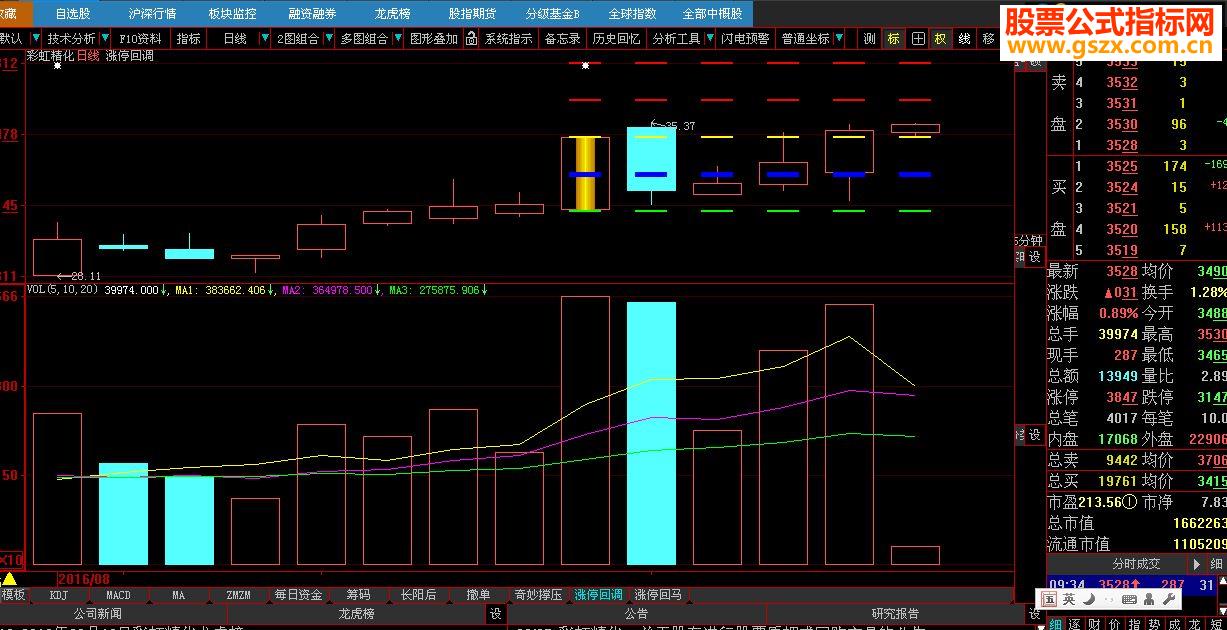Click the IME wrench settings icon
The width and height of the screenshot is (1227, 630).
coord(1168,599)
